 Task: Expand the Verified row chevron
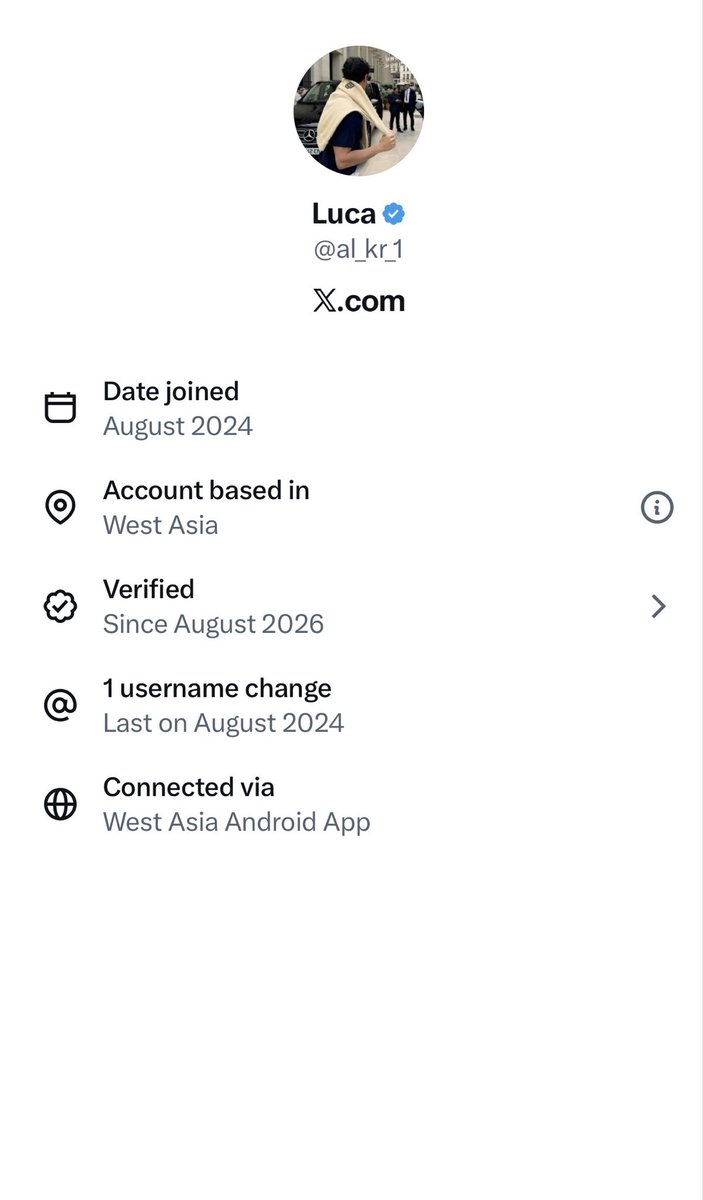(658, 606)
